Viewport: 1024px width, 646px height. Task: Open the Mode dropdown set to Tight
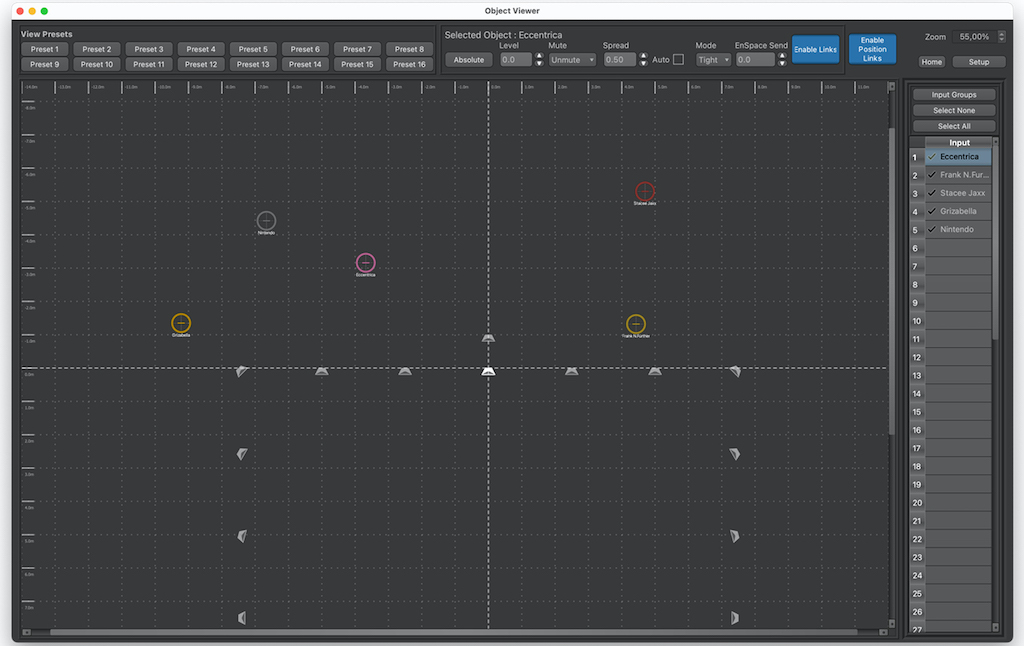pyautogui.click(x=713, y=60)
